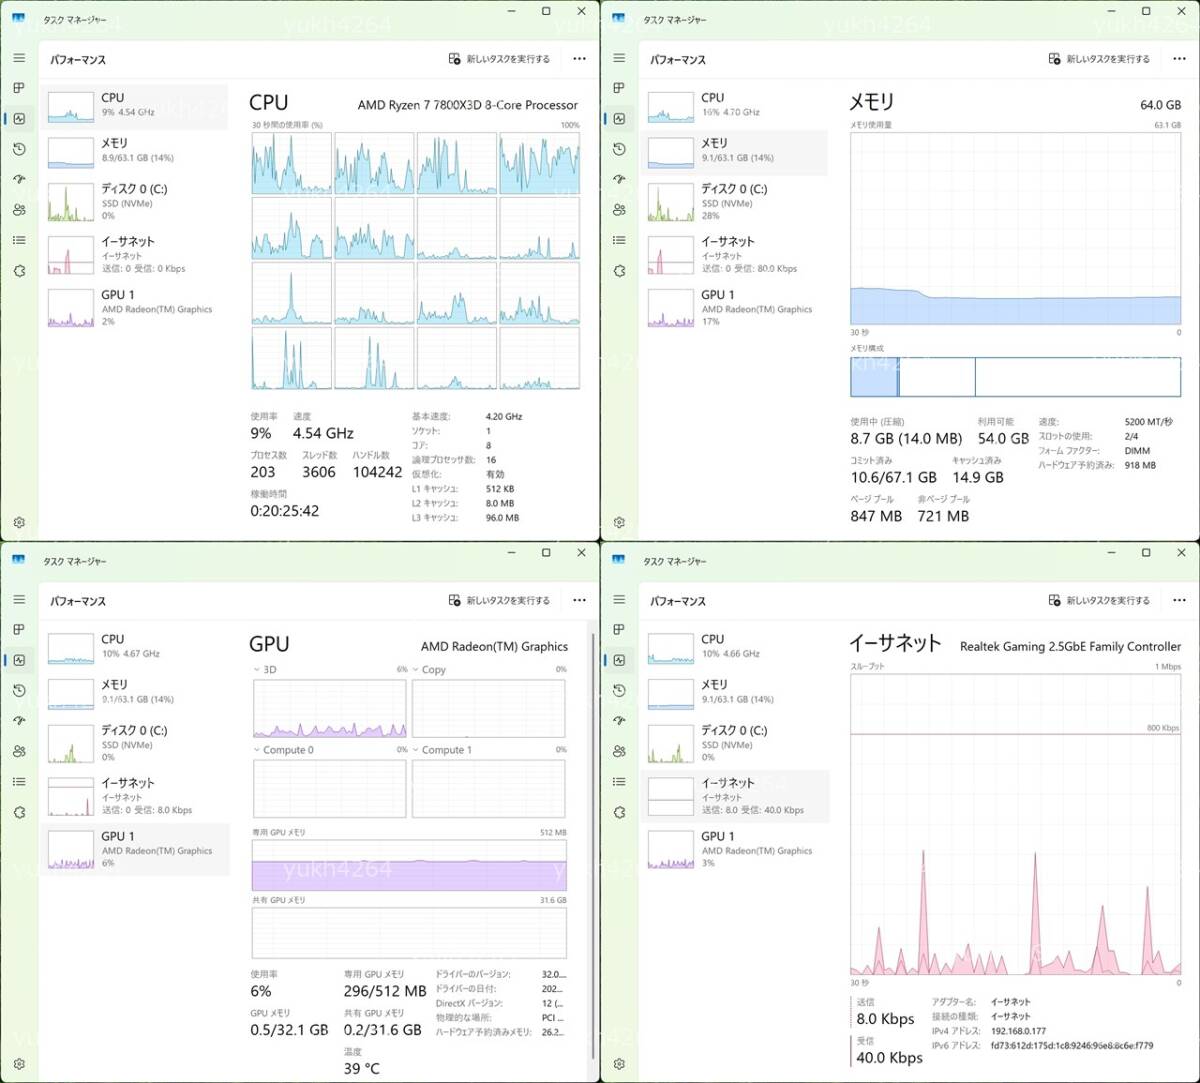Open Services icon in CPU details window
This screenshot has width=1200, height=1083.
coord(19,271)
